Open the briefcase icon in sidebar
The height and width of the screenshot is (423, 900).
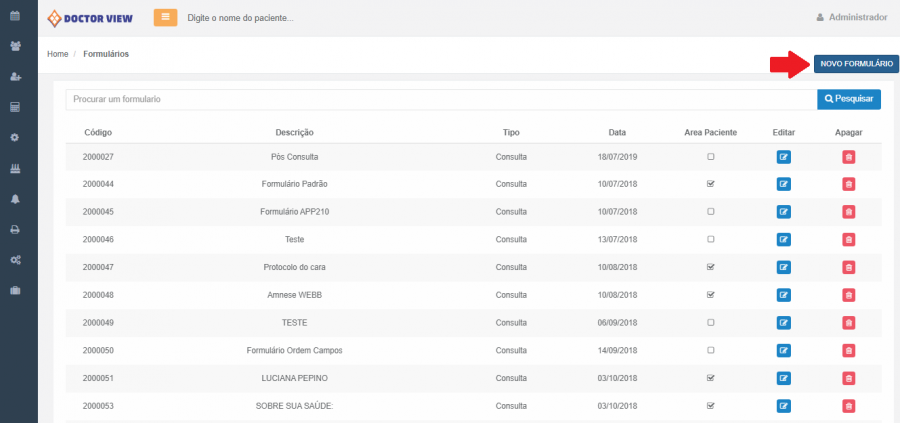click(15, 290)
